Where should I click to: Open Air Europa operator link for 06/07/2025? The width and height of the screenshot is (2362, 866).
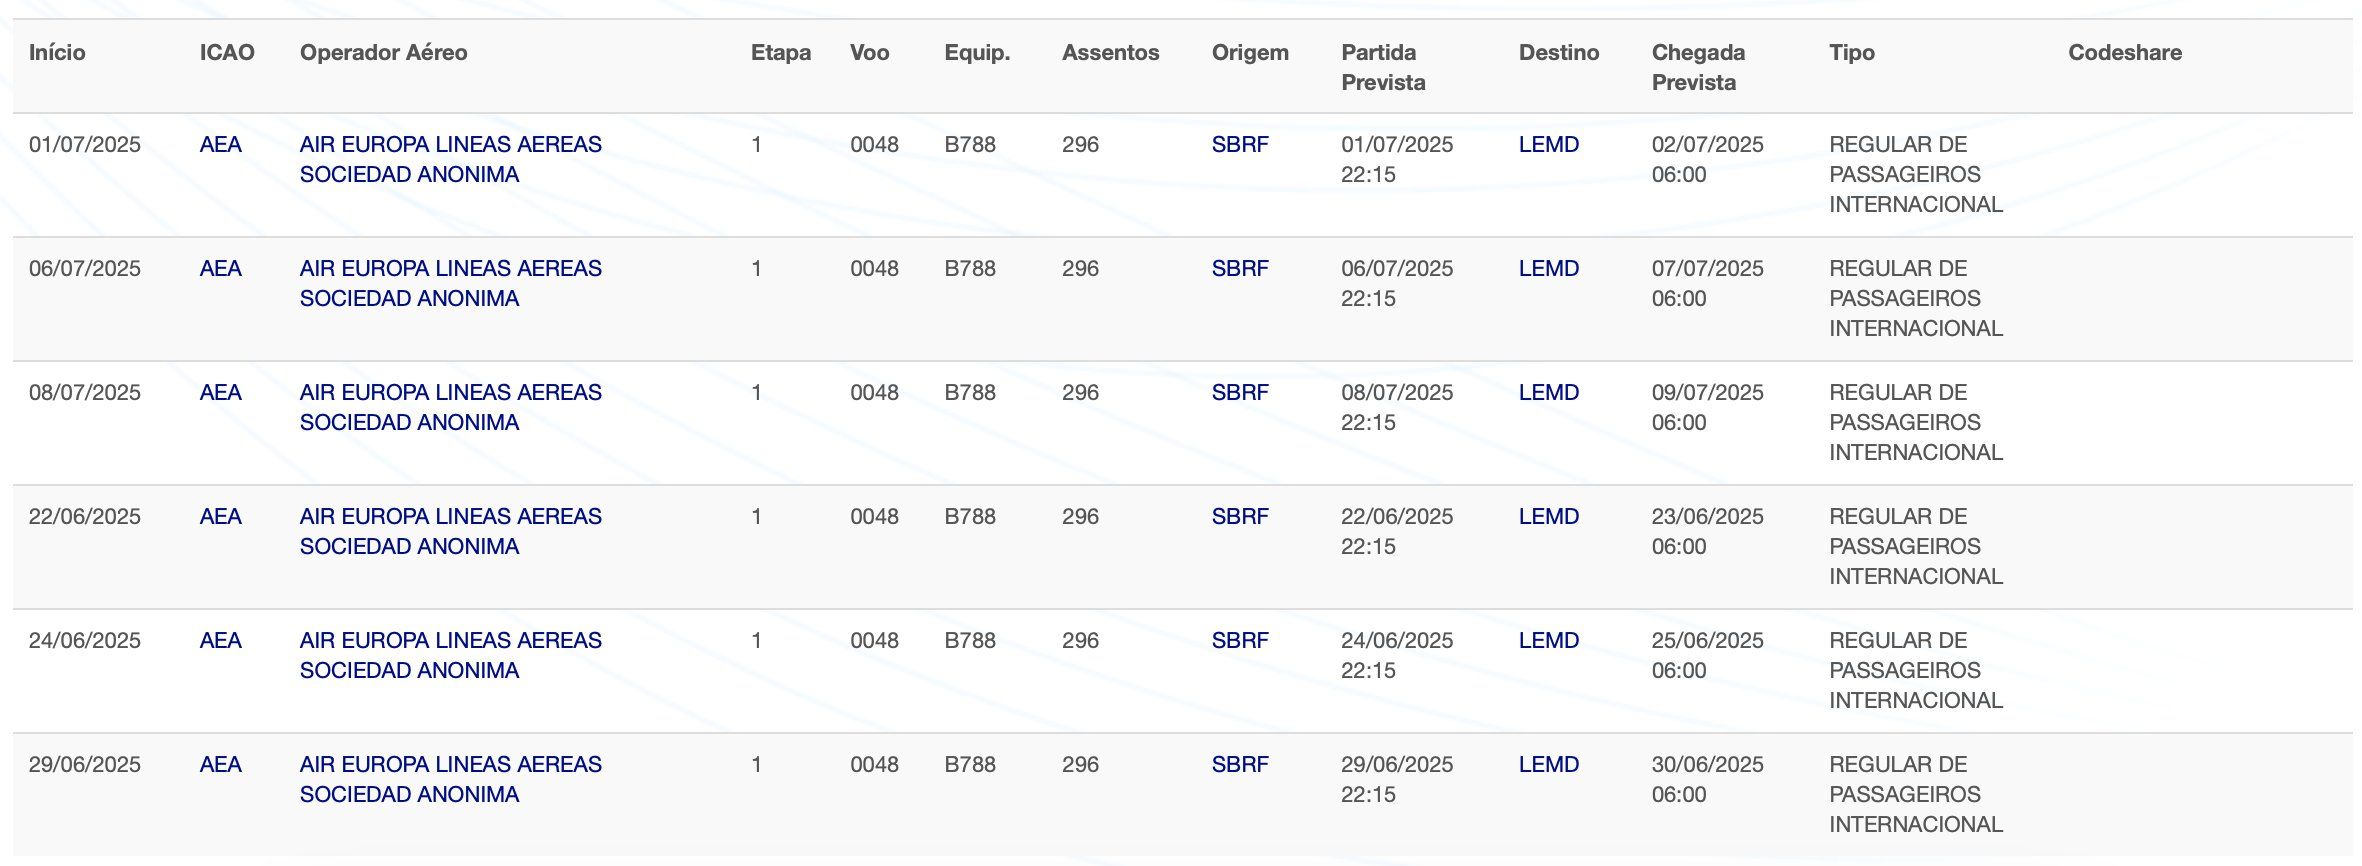click(450, 283)
